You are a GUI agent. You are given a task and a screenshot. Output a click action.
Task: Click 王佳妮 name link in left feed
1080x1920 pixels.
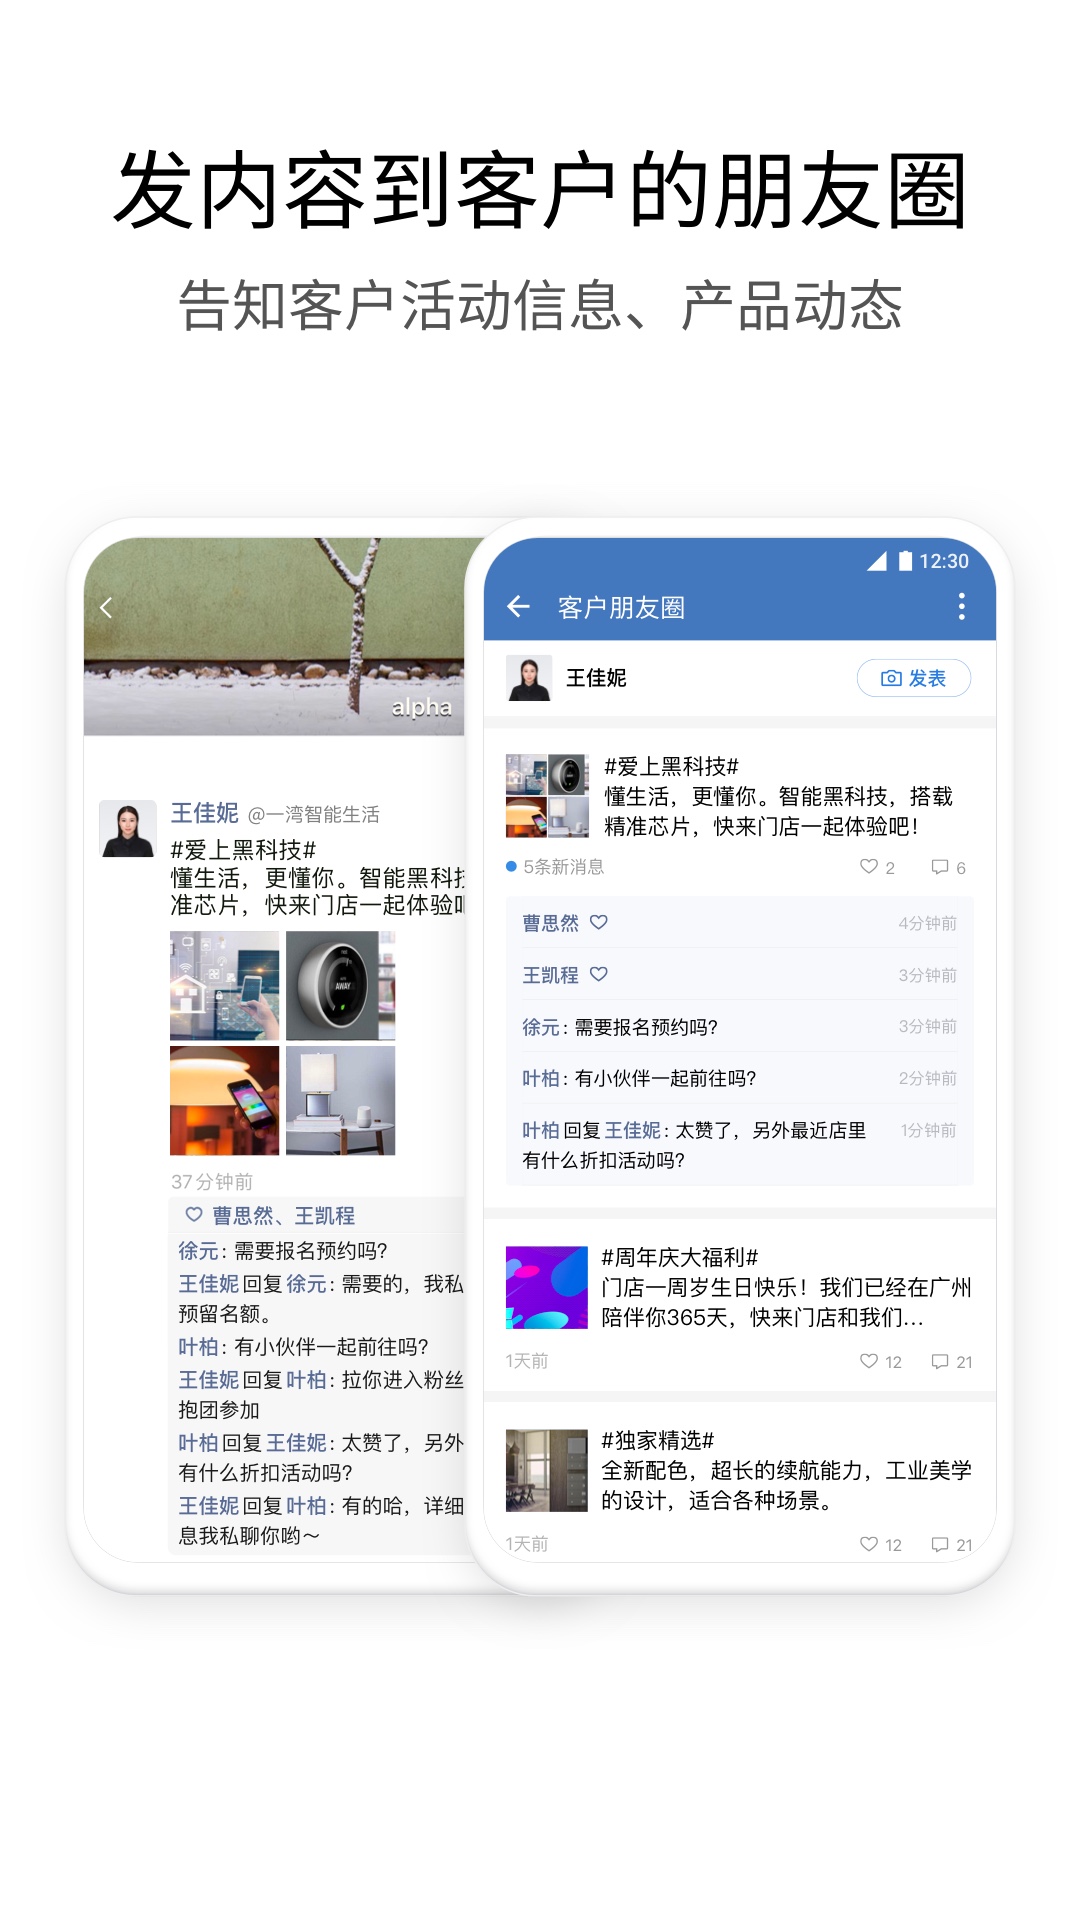[205, 813]
